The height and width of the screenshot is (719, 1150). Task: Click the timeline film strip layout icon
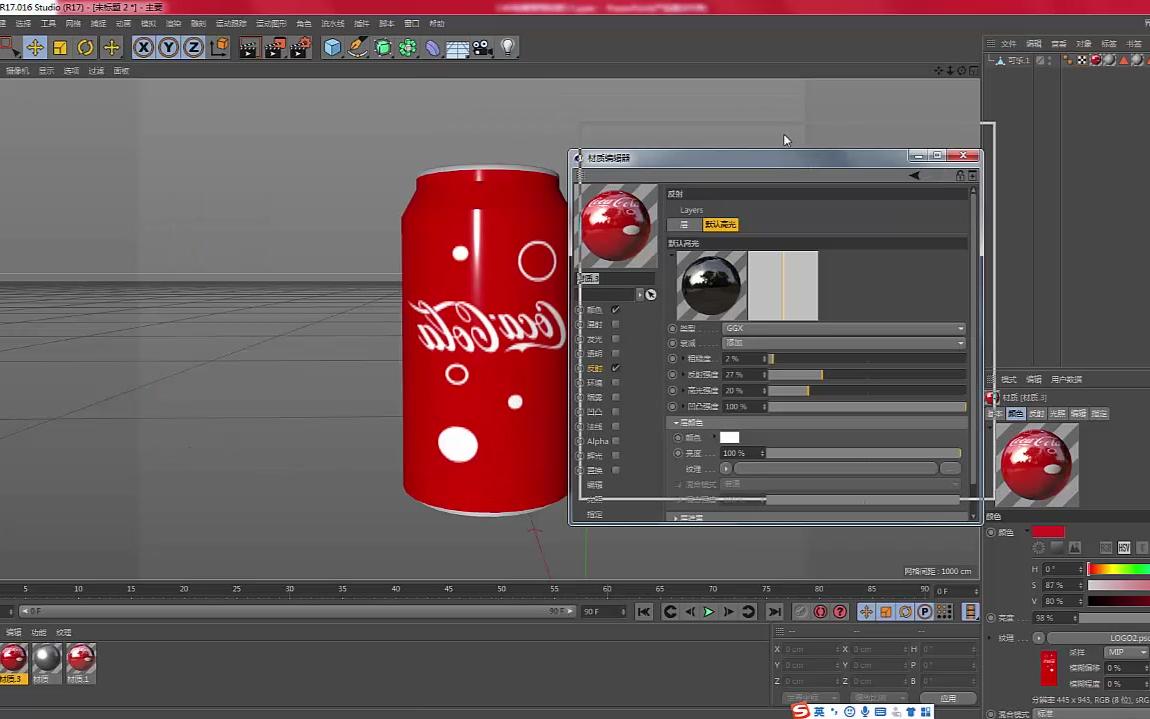pos(970,612)
